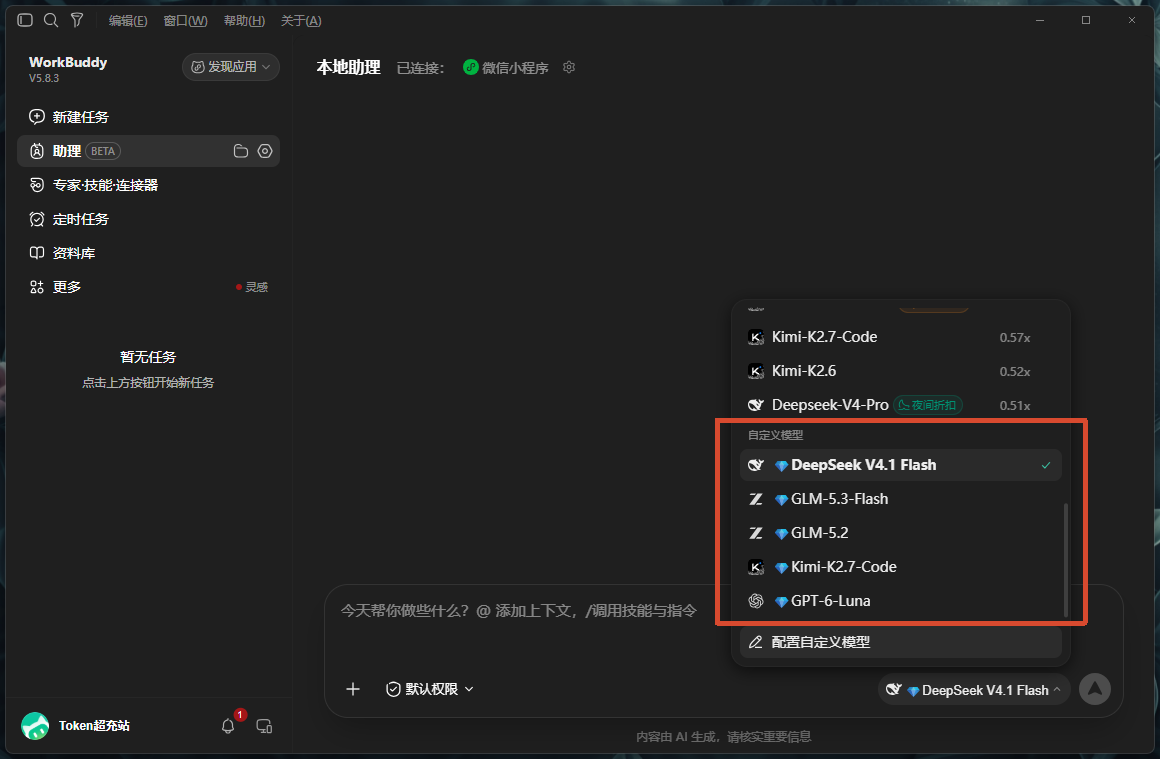Click the 自定义模型 section header
The image size is (1160, 759).
775,435
